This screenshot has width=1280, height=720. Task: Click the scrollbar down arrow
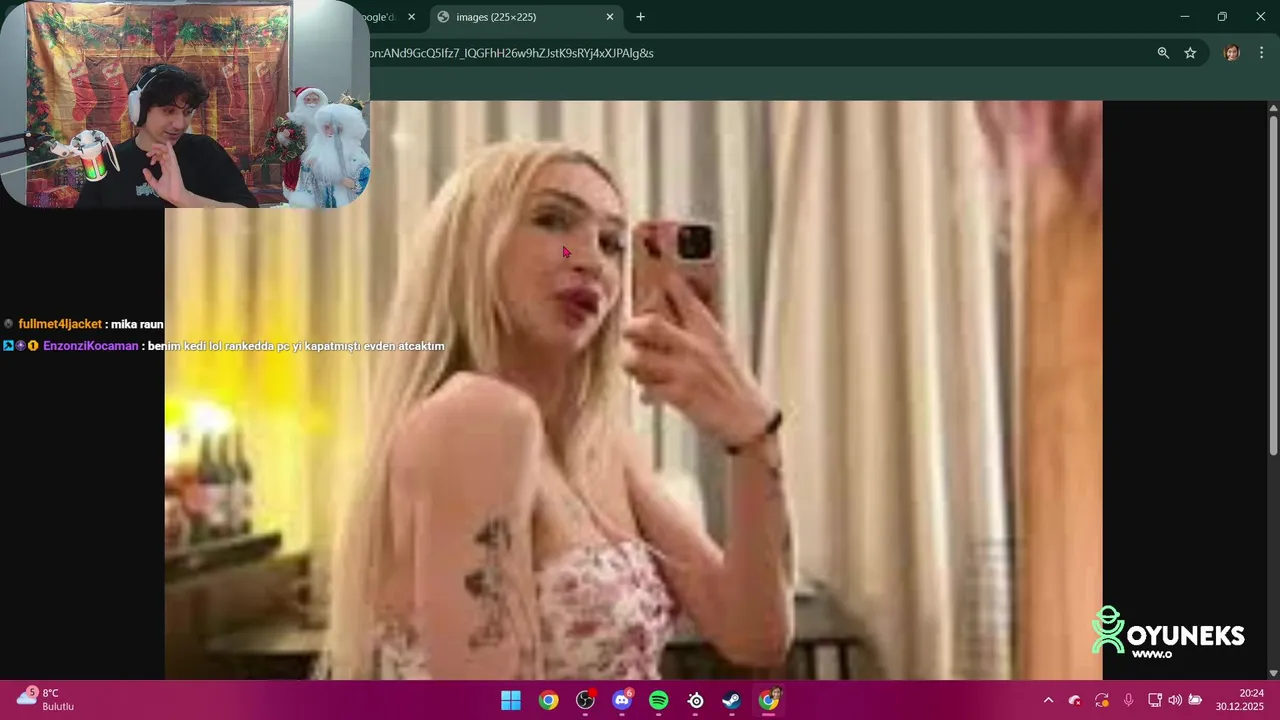(x=1273, y=673)
